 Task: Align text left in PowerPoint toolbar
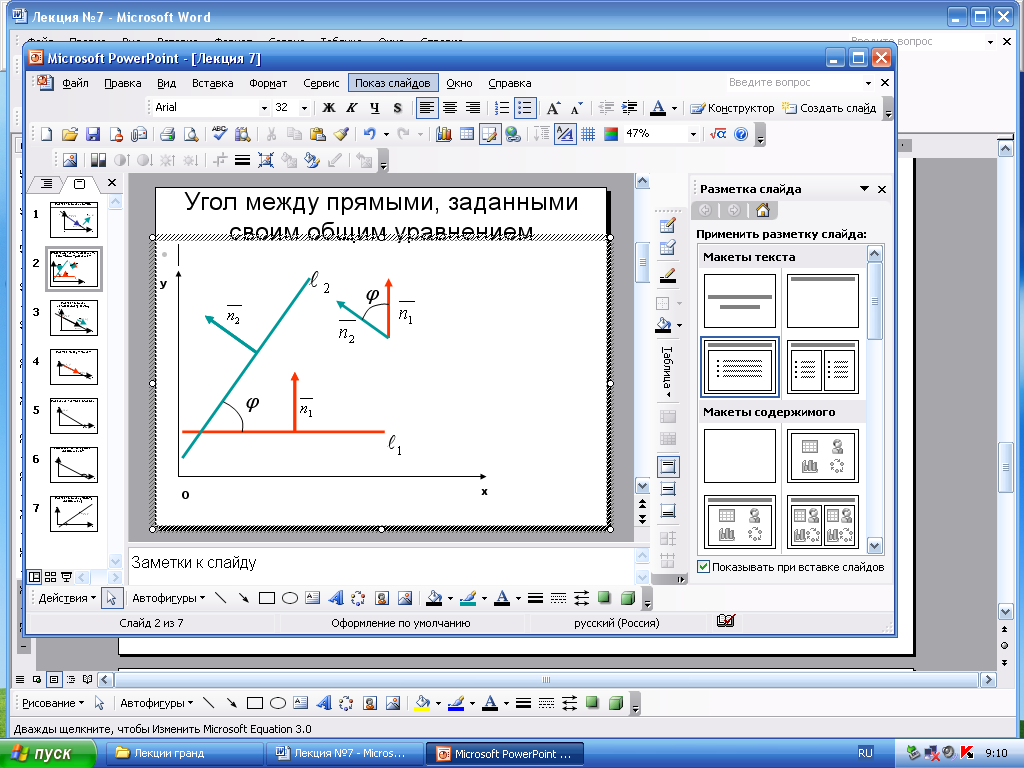[426, 108]
